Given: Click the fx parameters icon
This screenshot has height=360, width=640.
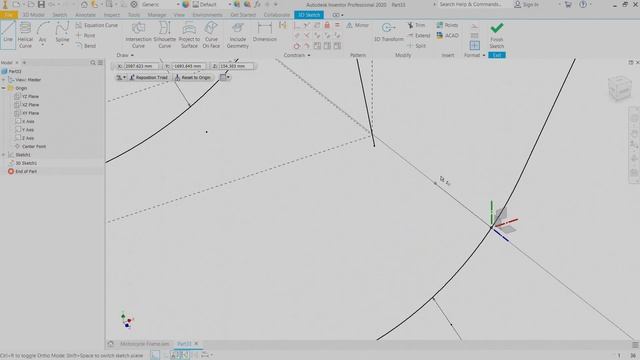Looking at the screenshot, I should pos(258,4).
